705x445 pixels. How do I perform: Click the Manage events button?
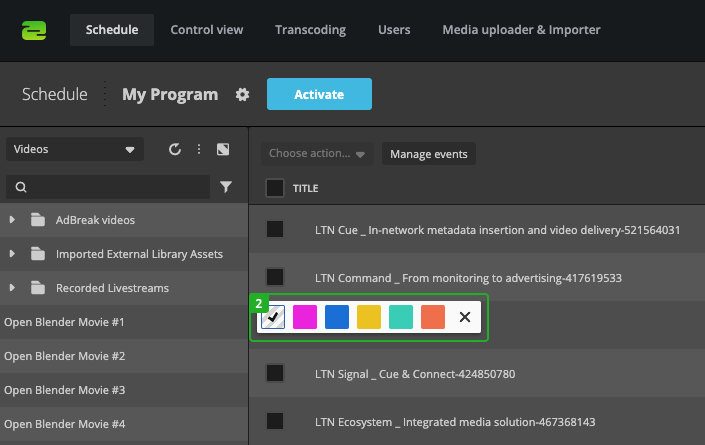pyautogui.click(x=428, y=154)
